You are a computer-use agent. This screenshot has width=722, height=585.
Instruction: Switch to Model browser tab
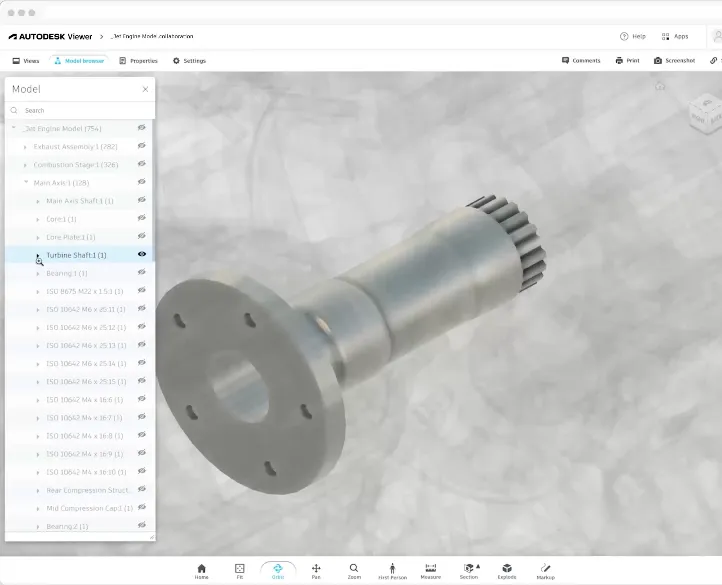tap(79, 61)
